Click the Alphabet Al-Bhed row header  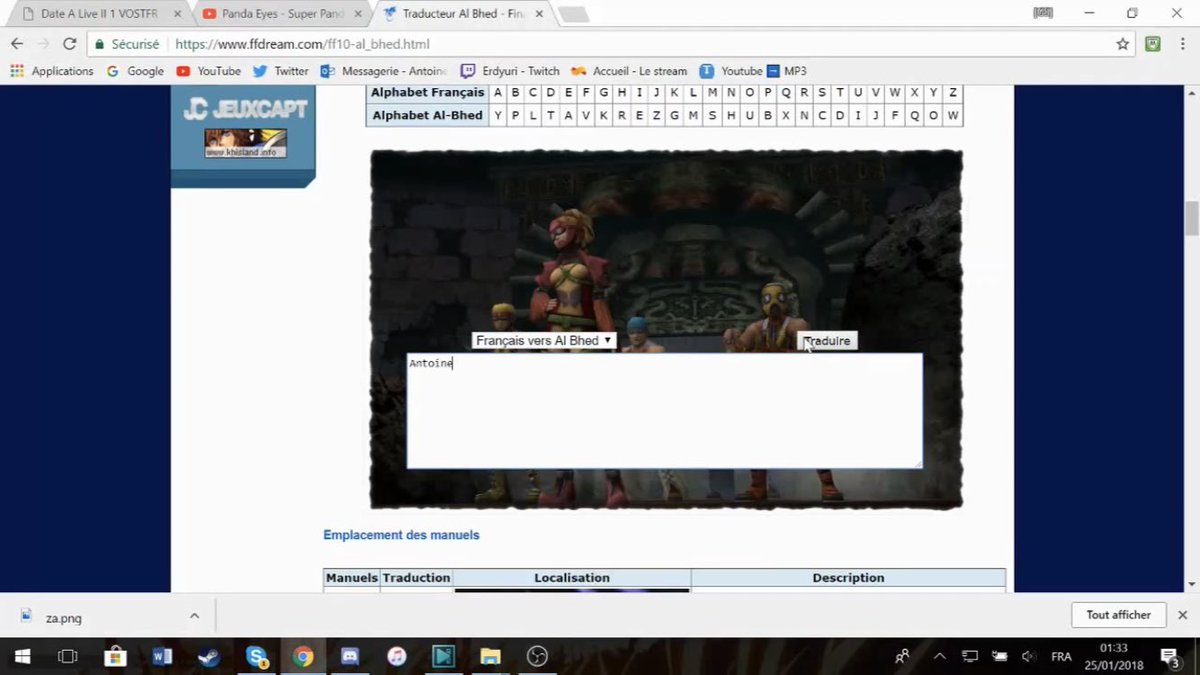click(427, 116)
